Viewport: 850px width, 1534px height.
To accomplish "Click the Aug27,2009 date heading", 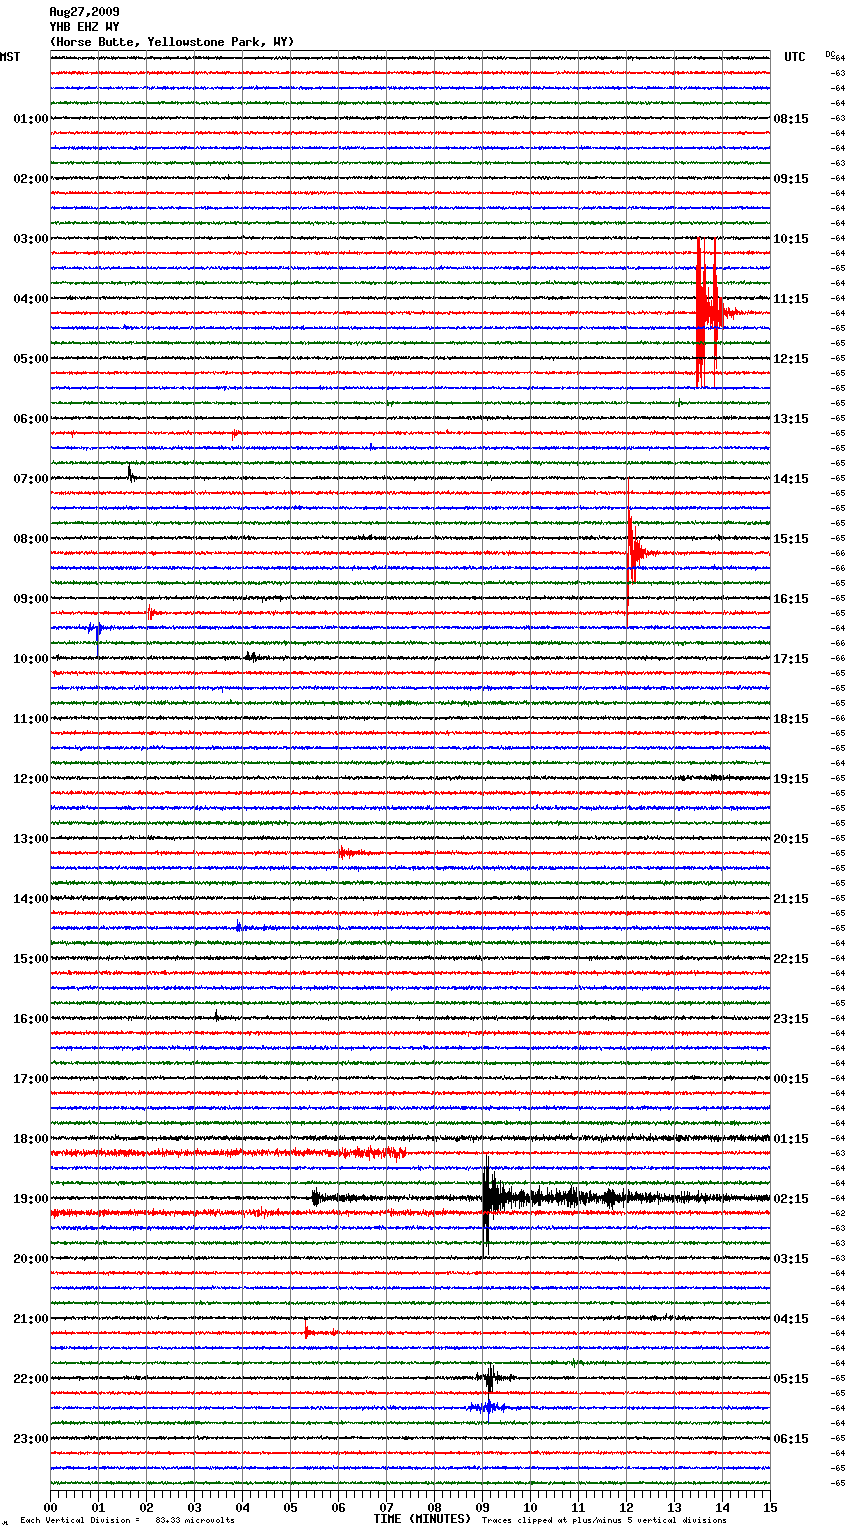I will [x=84, y=12].
